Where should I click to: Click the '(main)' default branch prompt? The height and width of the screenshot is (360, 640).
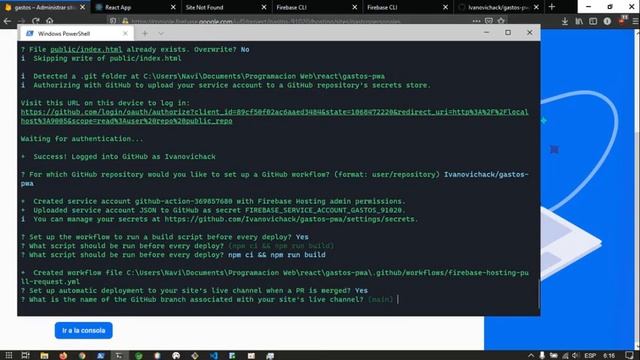[x=380, y=300]
